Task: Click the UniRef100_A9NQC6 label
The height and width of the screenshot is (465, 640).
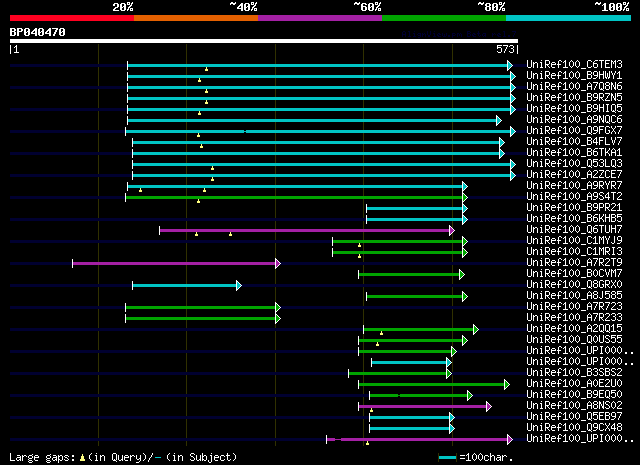Action: [x=574, y=120]
